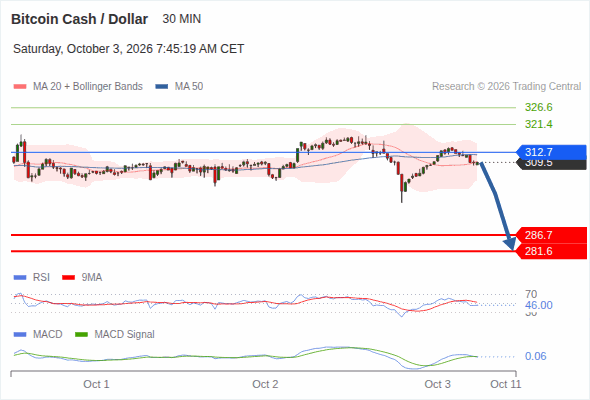Click the MACD Signal legend label
The height and width of the screenshot is (400, 590).
pyautogui.click(x=125, y=335)
